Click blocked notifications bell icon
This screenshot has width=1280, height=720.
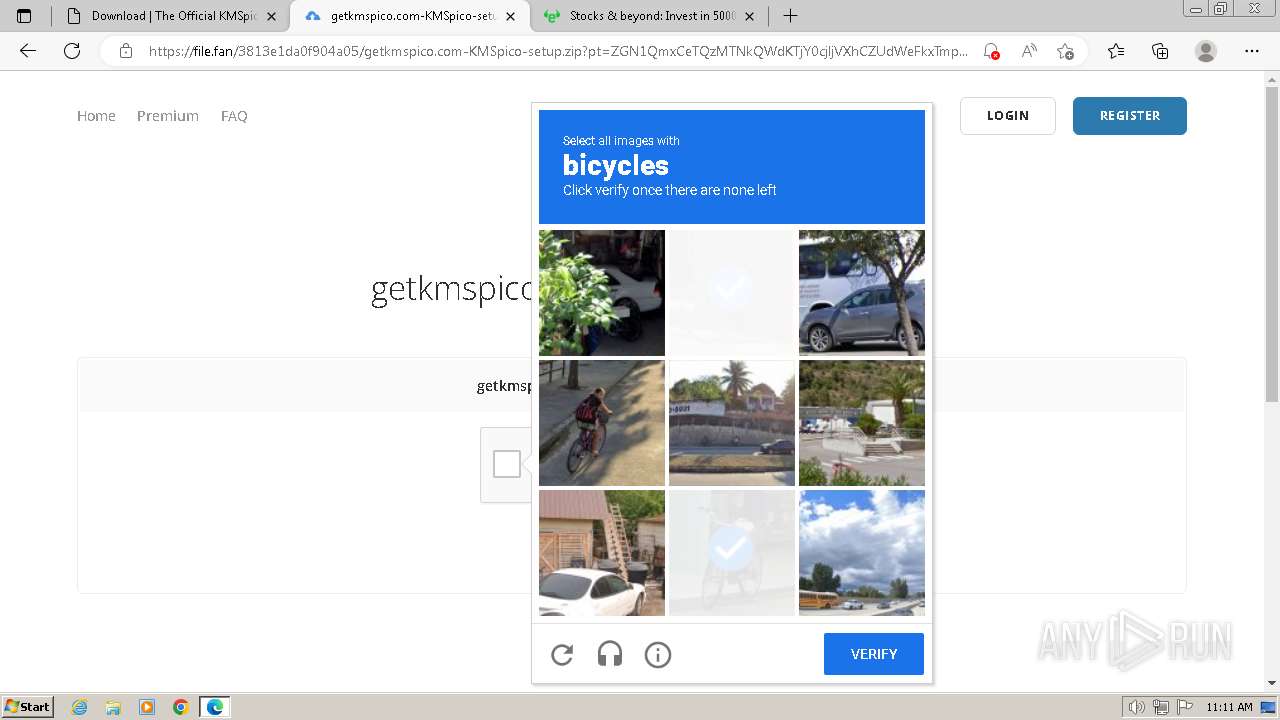pyautogui.click(x=991, y=51)
